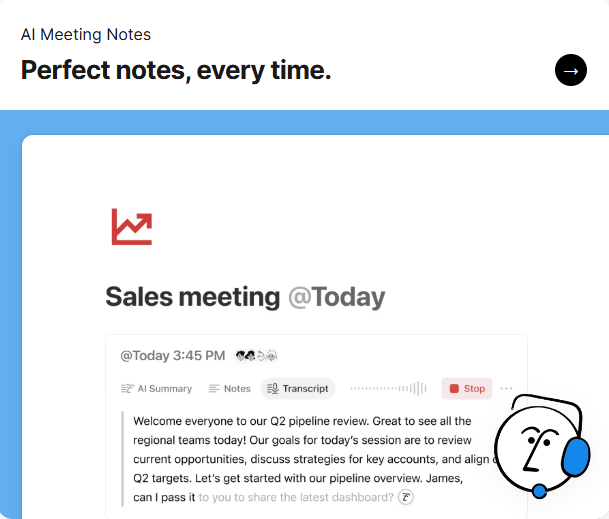Open the participant avatars group
Screen dimensions: 609x519
point(256,355)
